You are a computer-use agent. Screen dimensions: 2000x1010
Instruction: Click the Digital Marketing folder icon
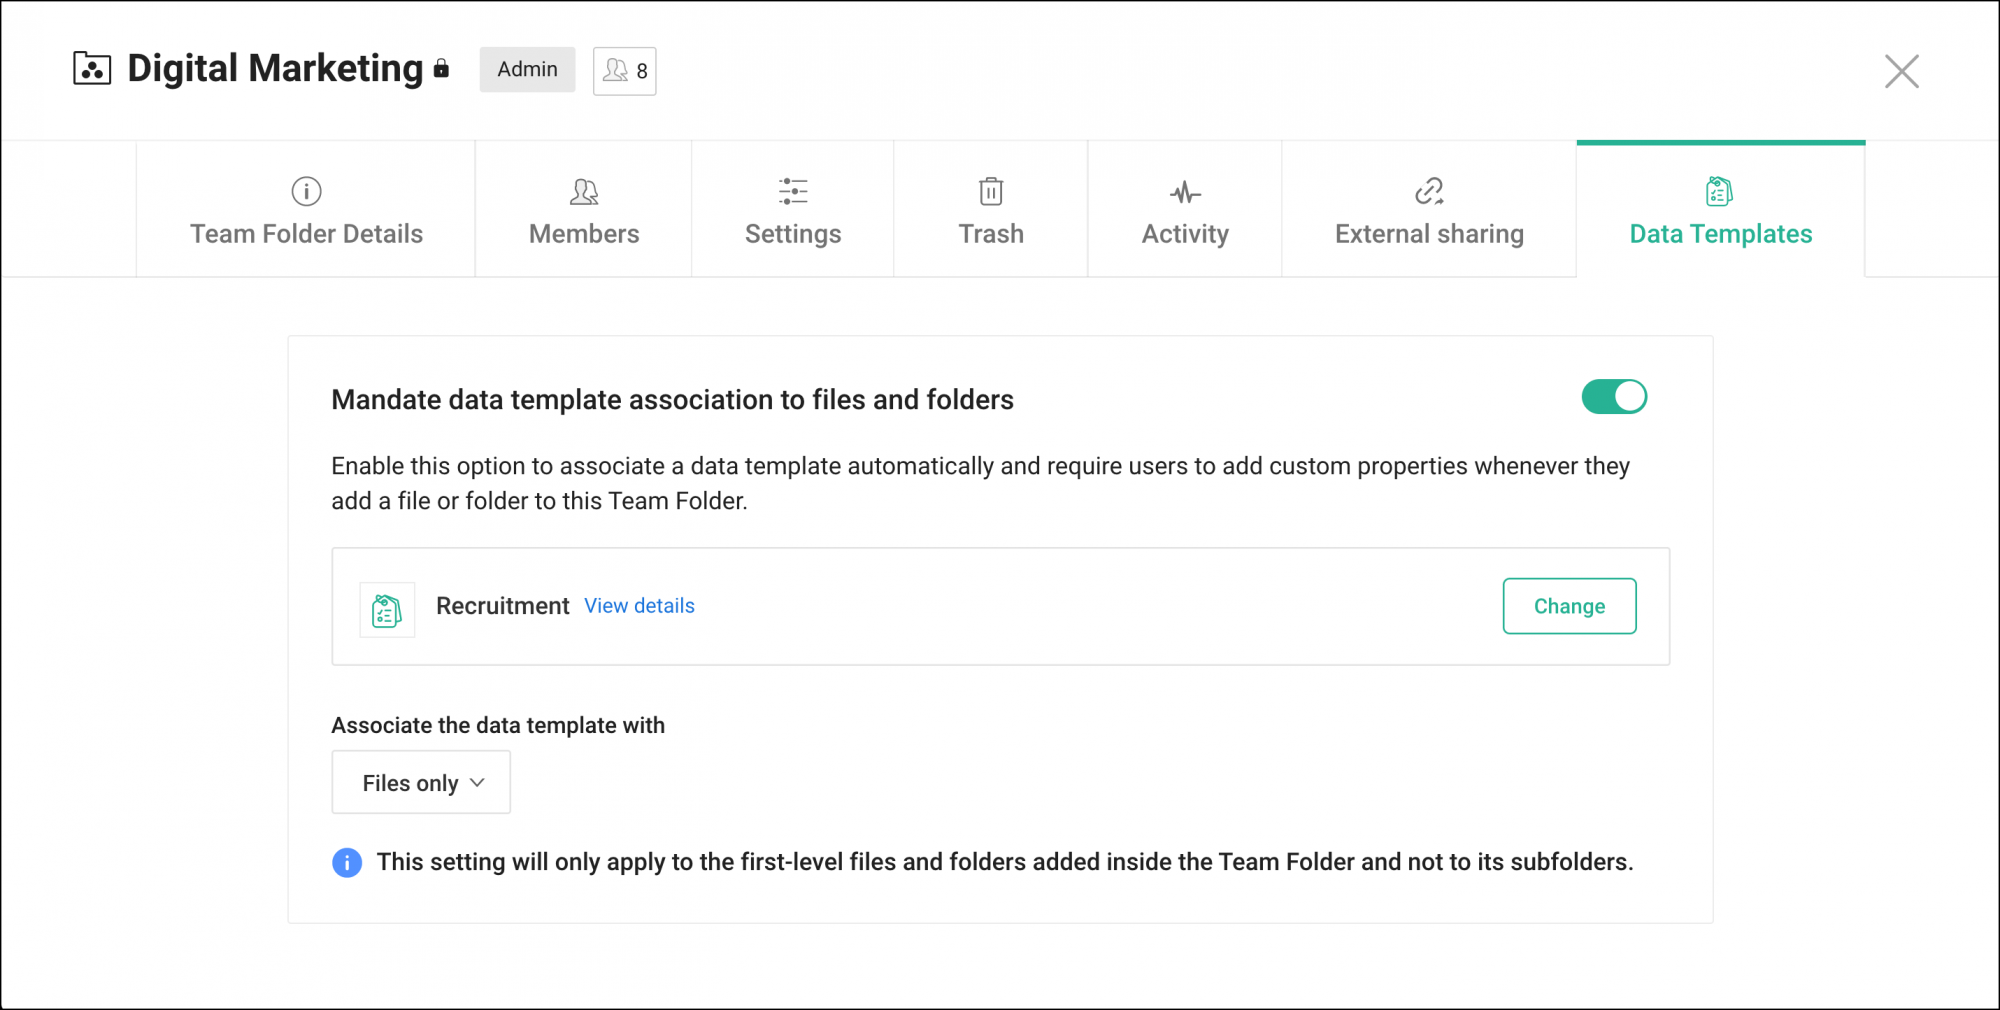point(90,68)
